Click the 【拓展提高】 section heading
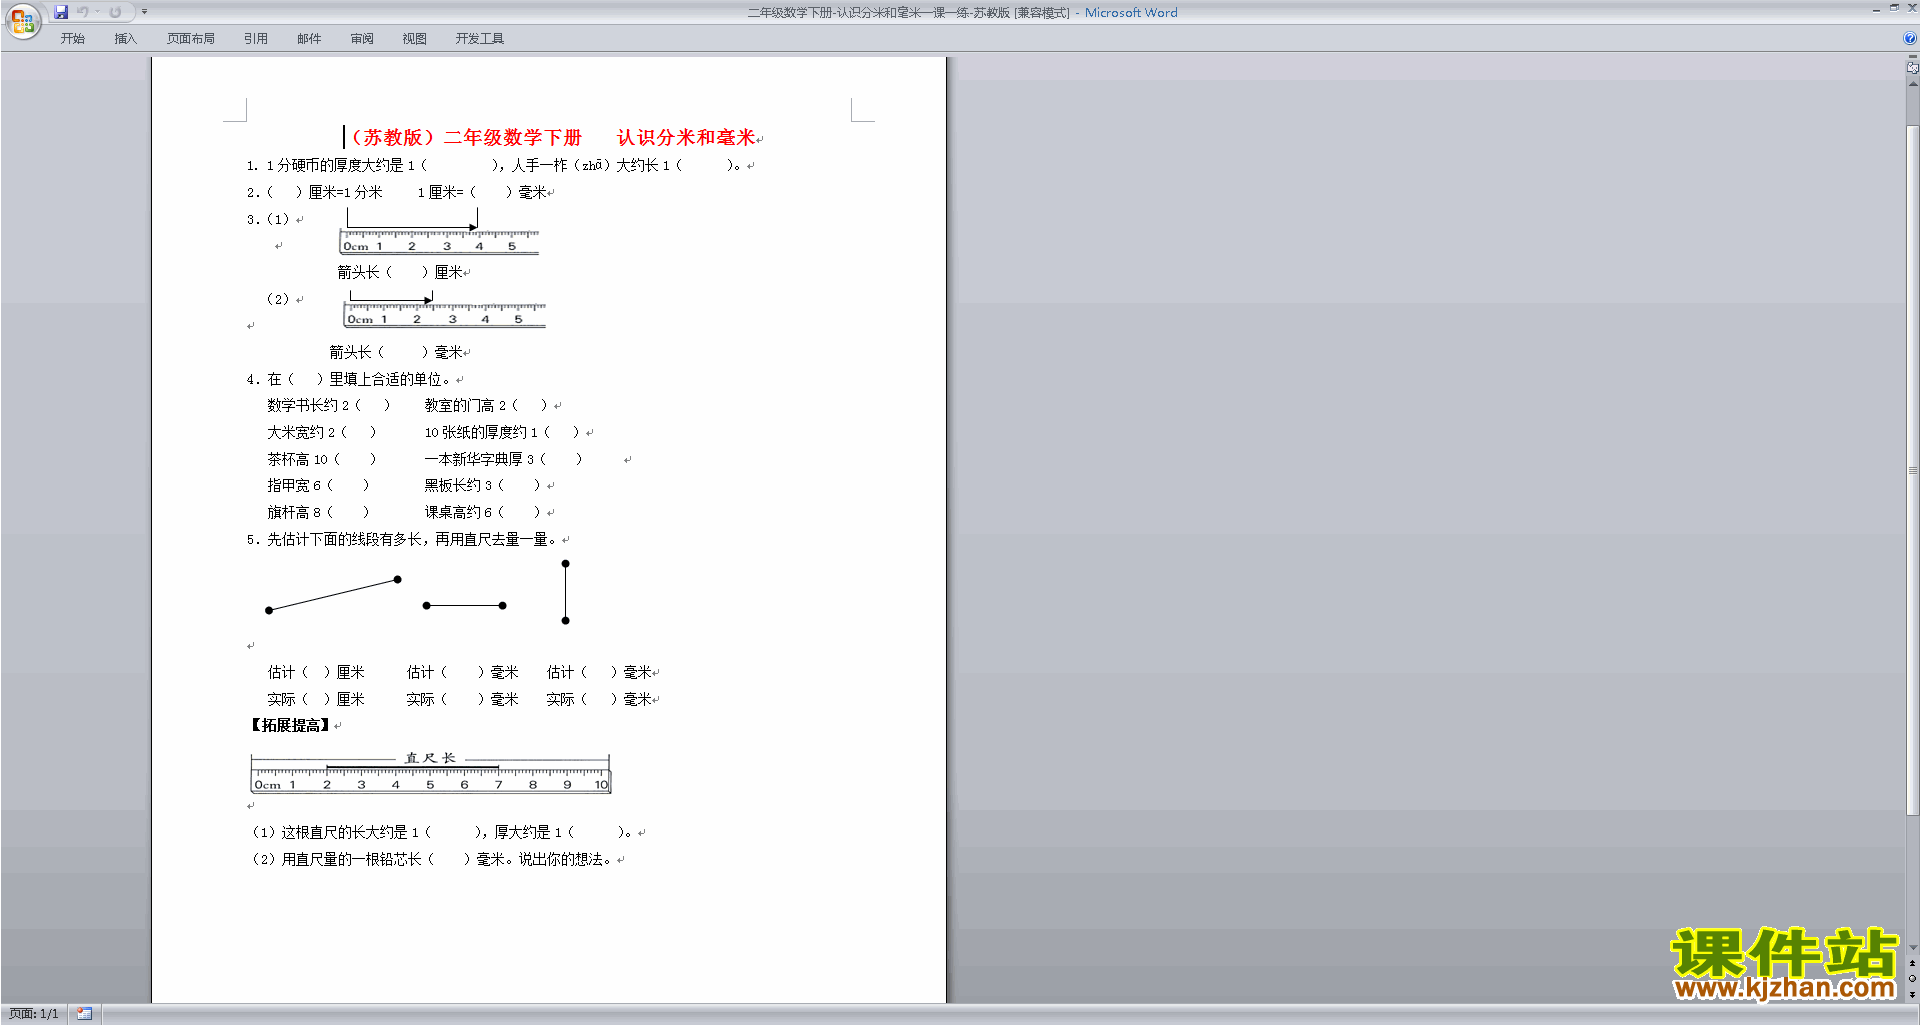 [x=289, y=726]
